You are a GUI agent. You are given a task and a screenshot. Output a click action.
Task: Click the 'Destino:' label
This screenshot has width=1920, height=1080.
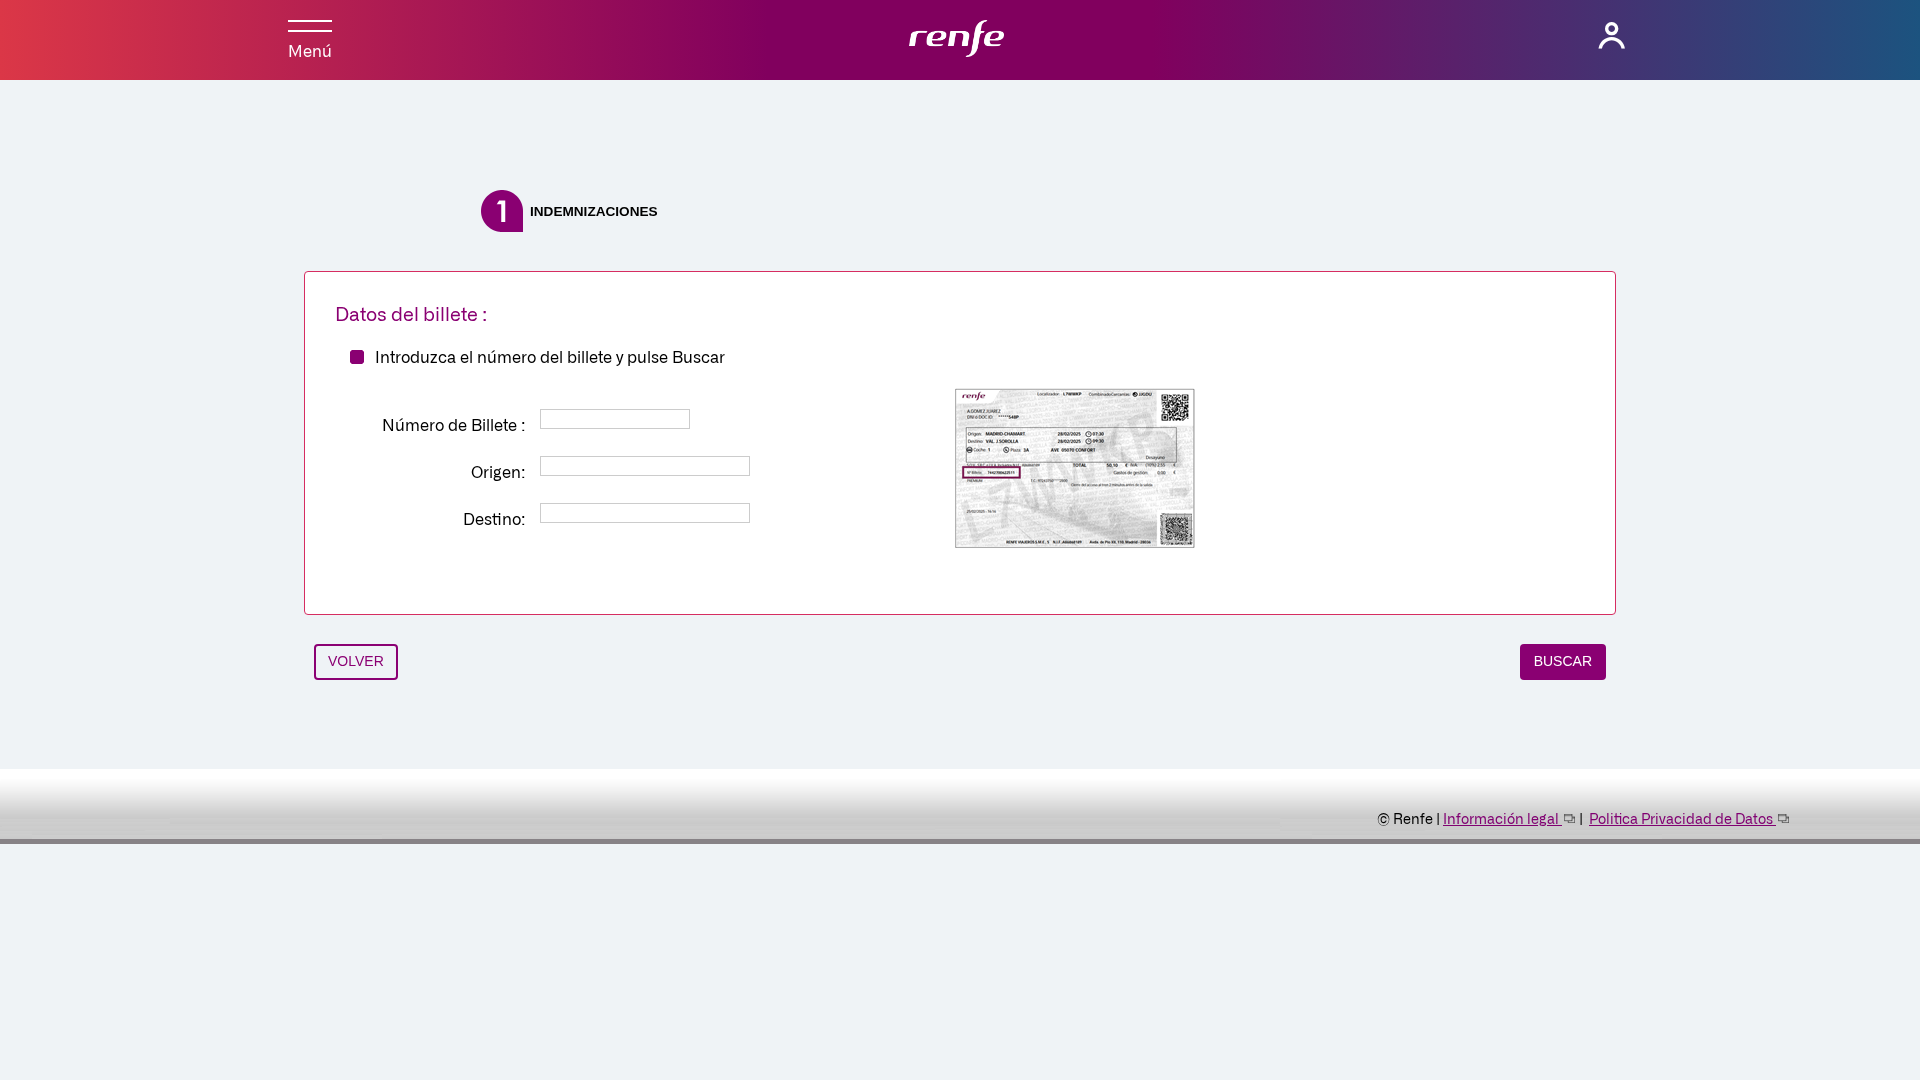(494, 520)
